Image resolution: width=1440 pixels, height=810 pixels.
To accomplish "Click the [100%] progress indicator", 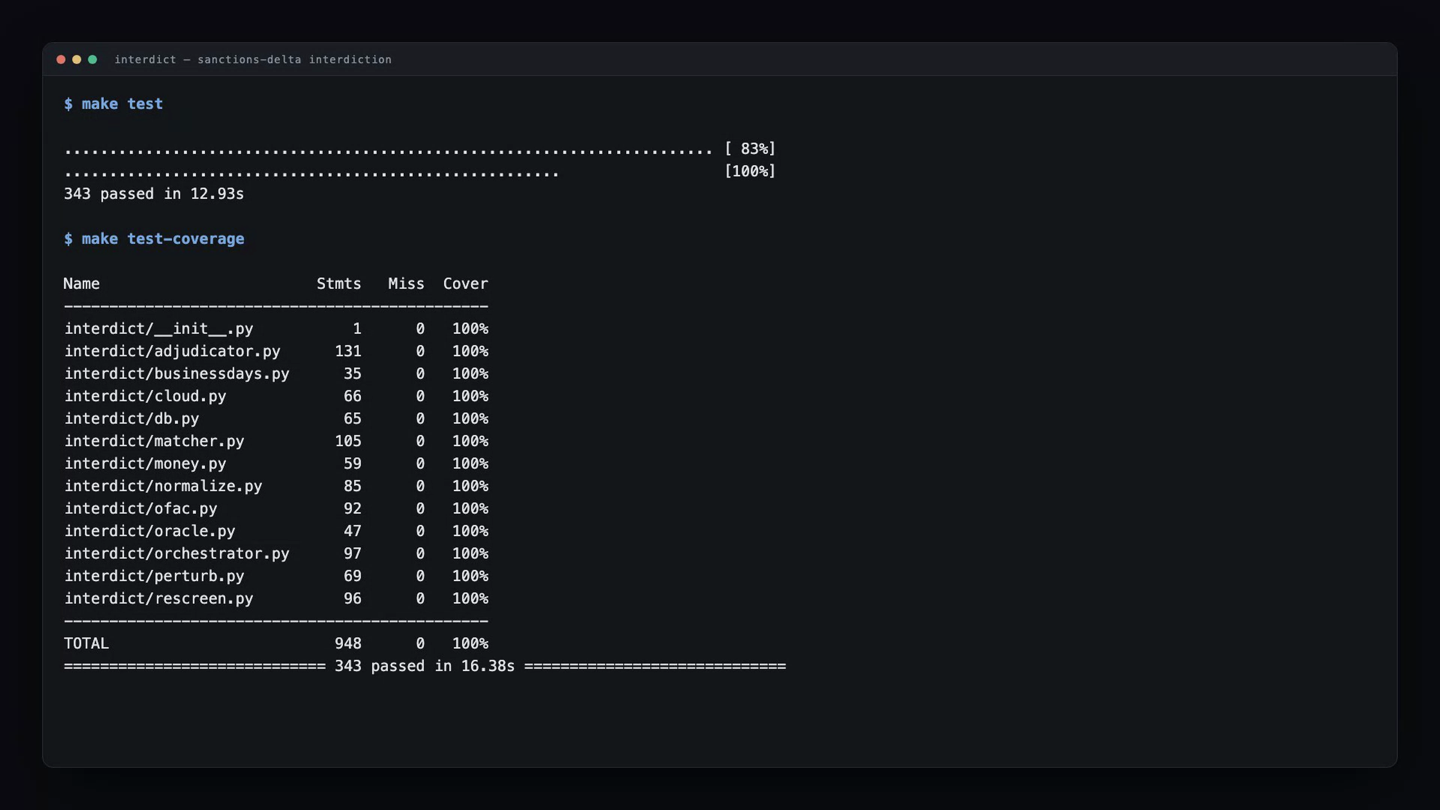I will coord(750,171).
